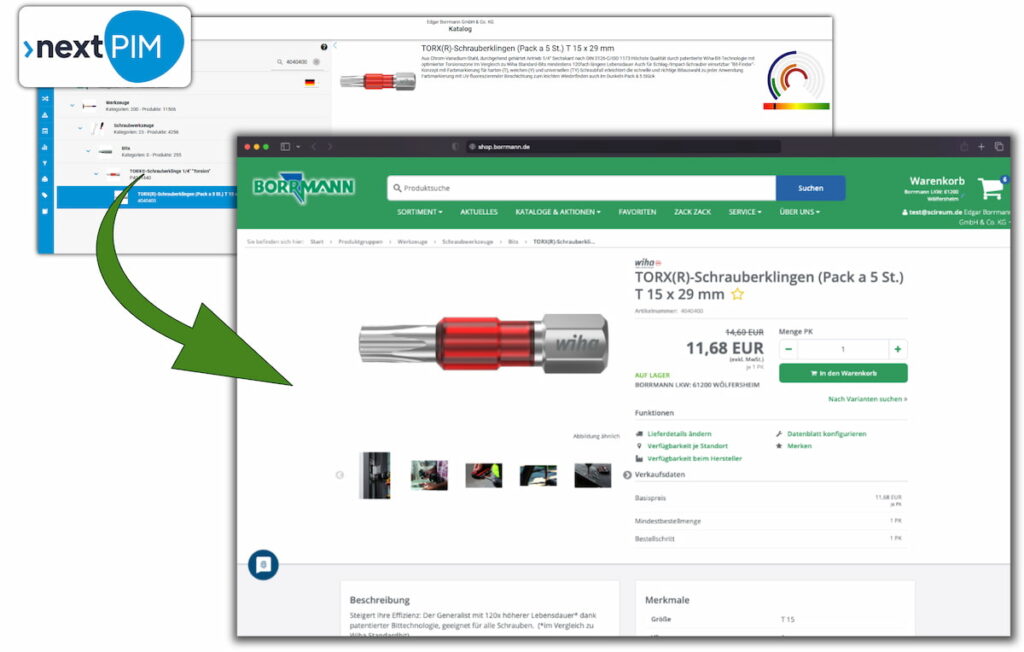This screenshot has width=1024, height=652.
Task: Toggle the Merken star in the Funktionen panel
Action: point(778,446)
